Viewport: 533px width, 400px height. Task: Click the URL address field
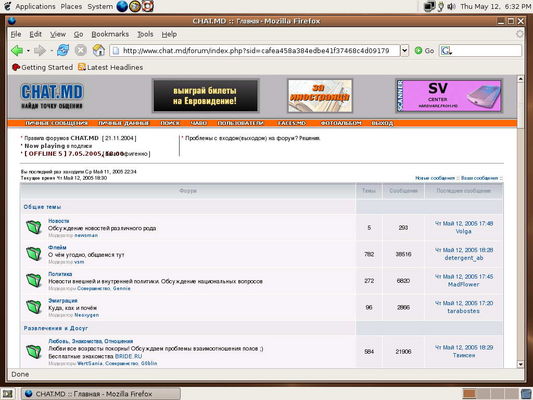tap(255, 51)
